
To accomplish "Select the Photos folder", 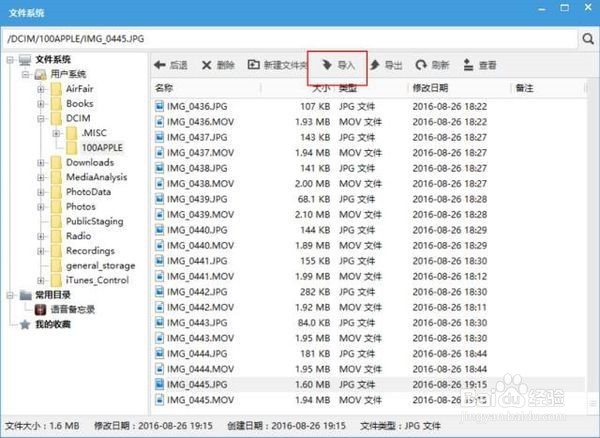I will (81, 207).
